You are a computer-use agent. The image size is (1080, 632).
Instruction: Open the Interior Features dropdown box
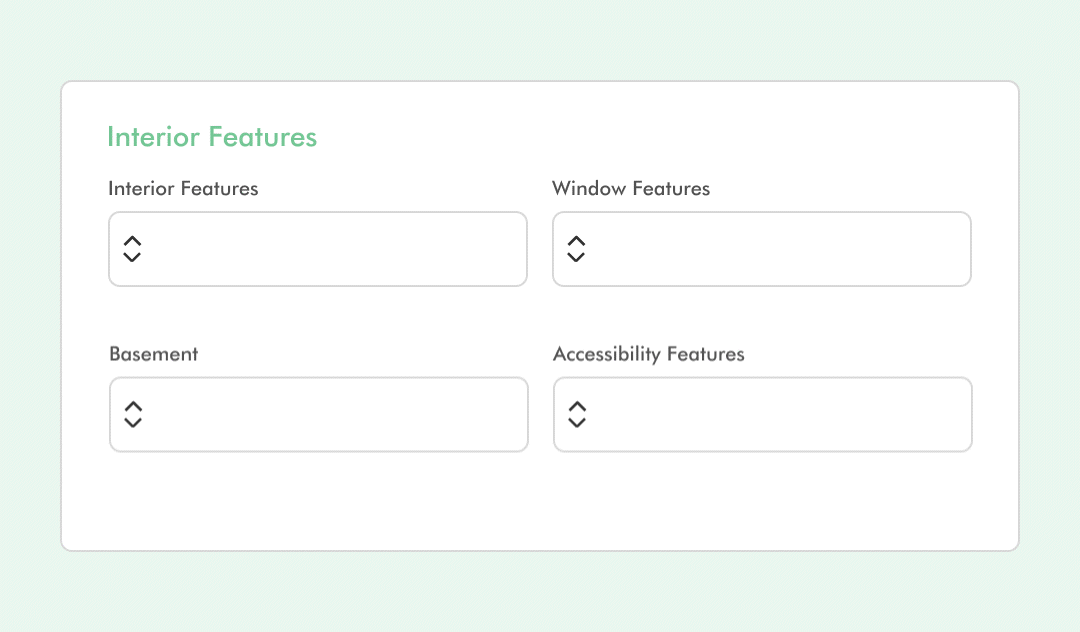tap(318, 249)
